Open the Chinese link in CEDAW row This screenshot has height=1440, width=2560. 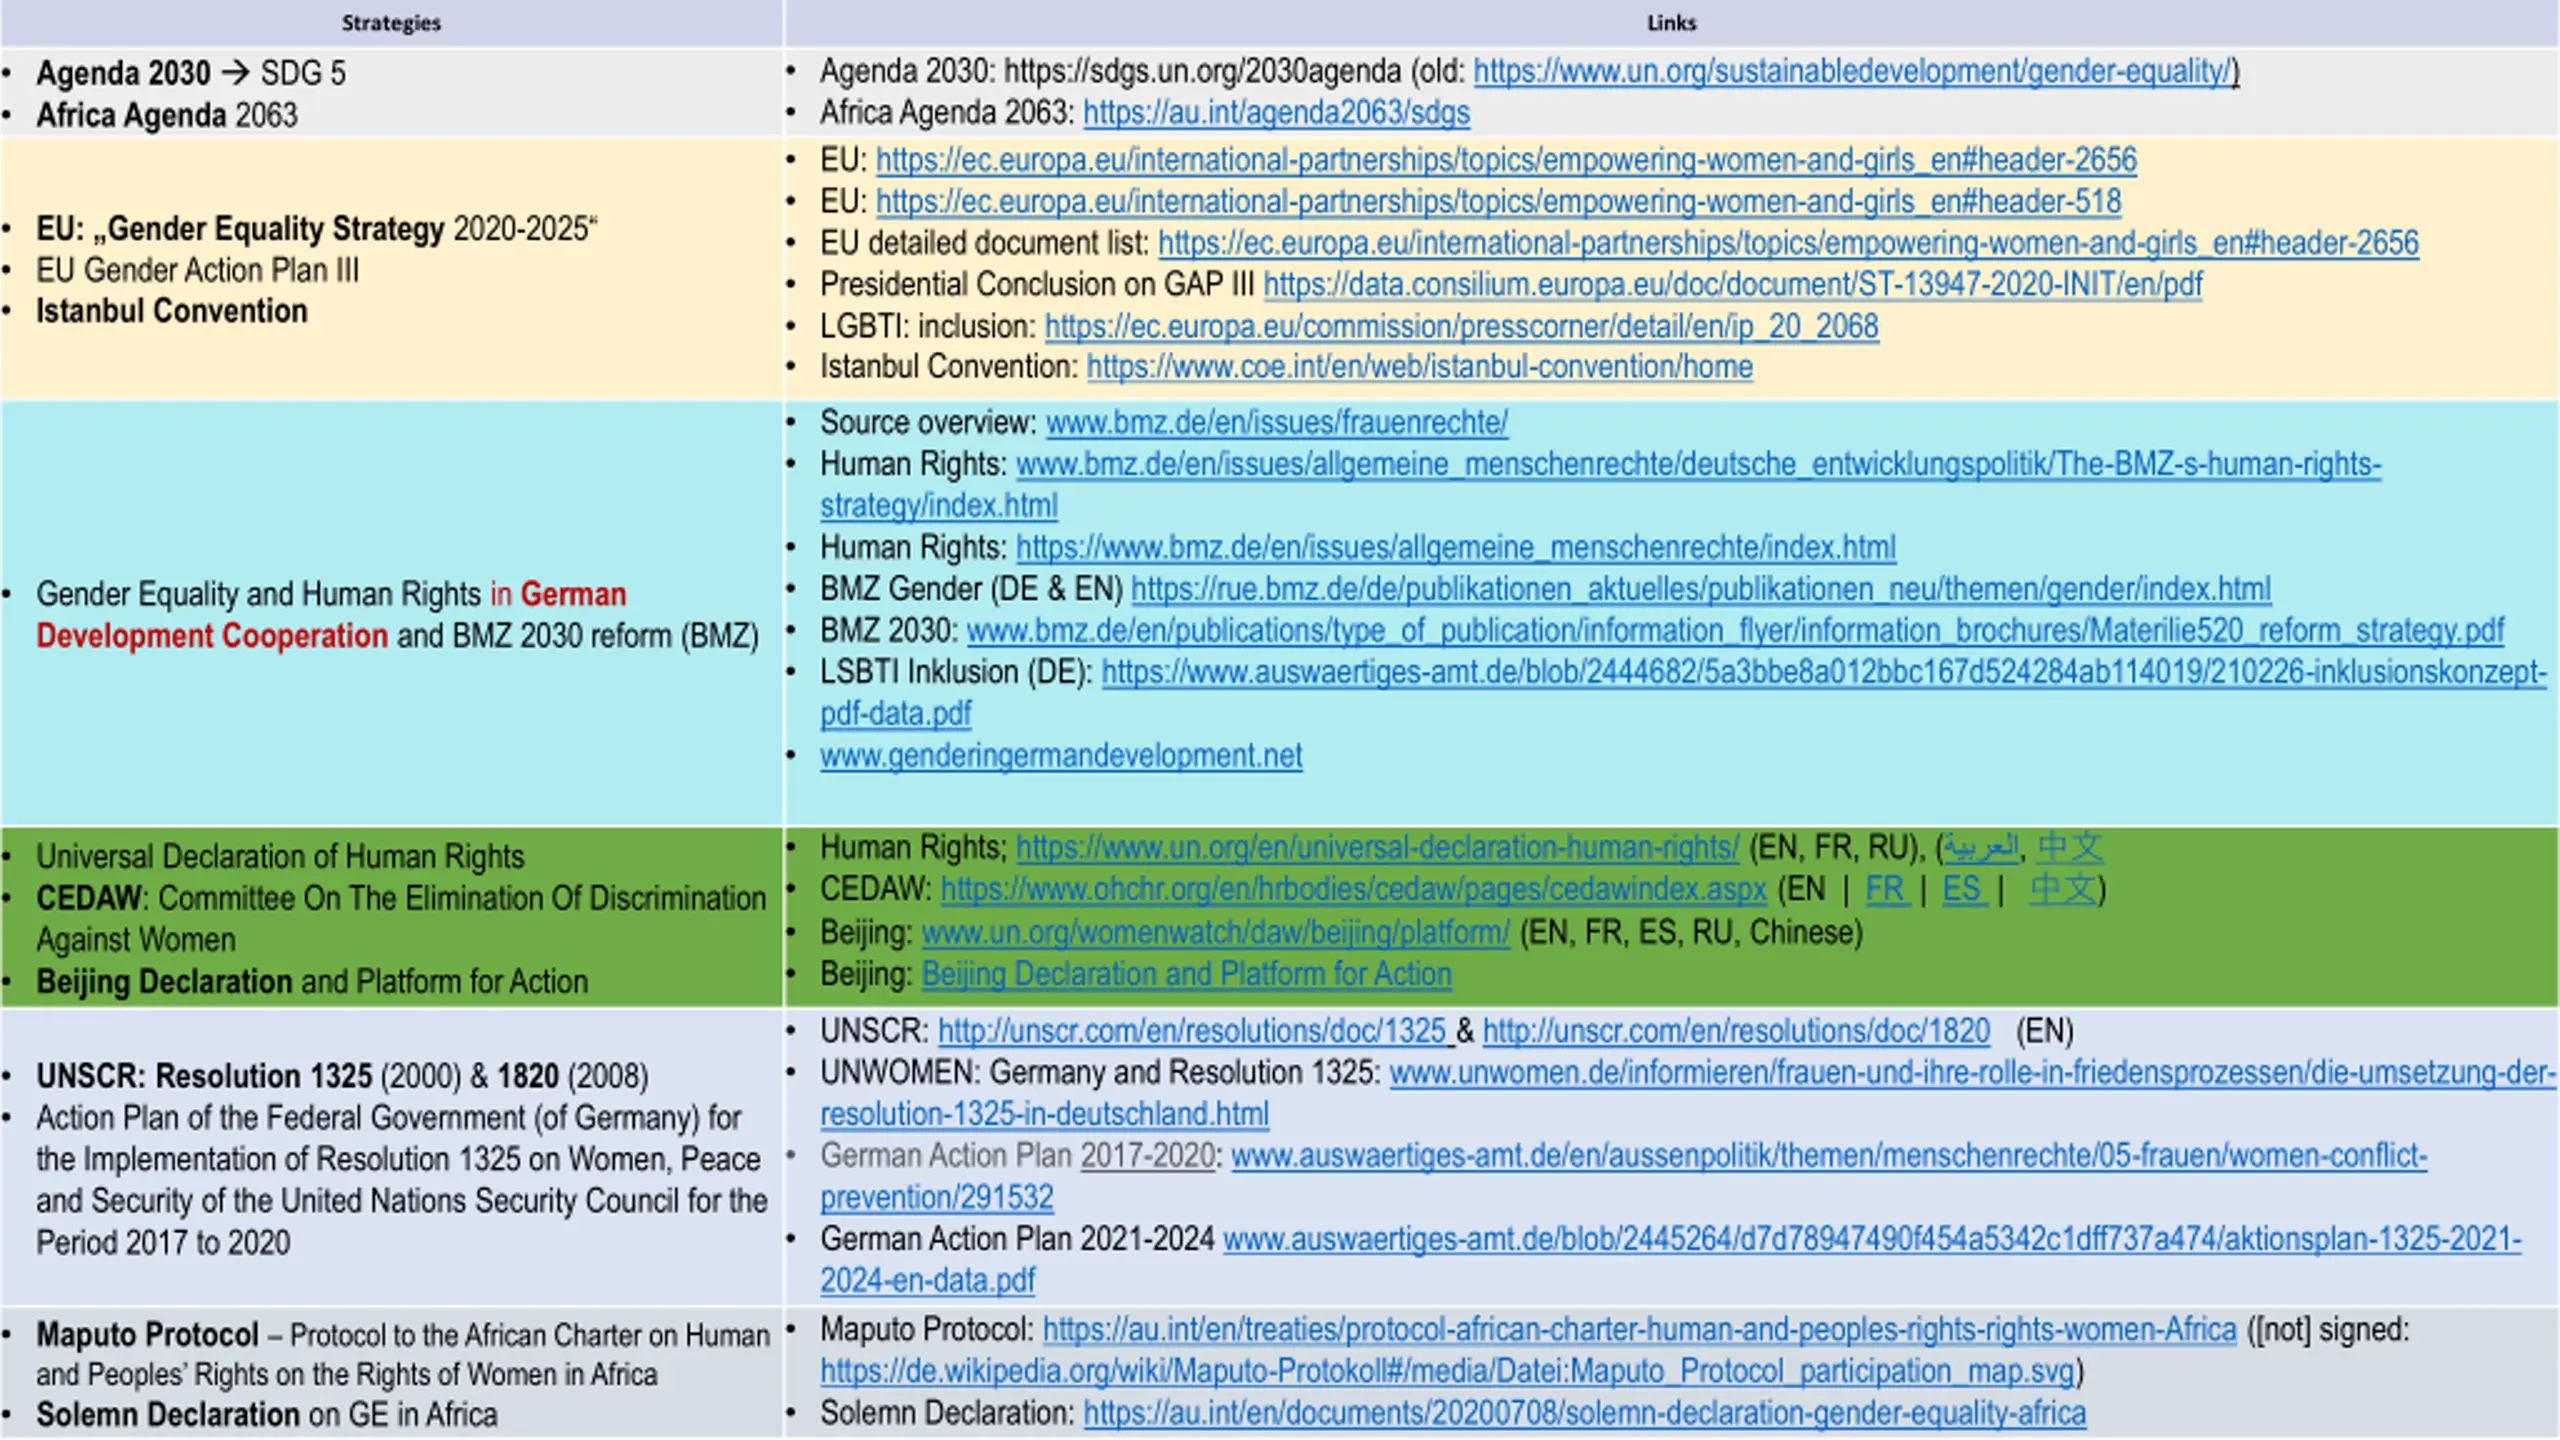[2063, 890]
